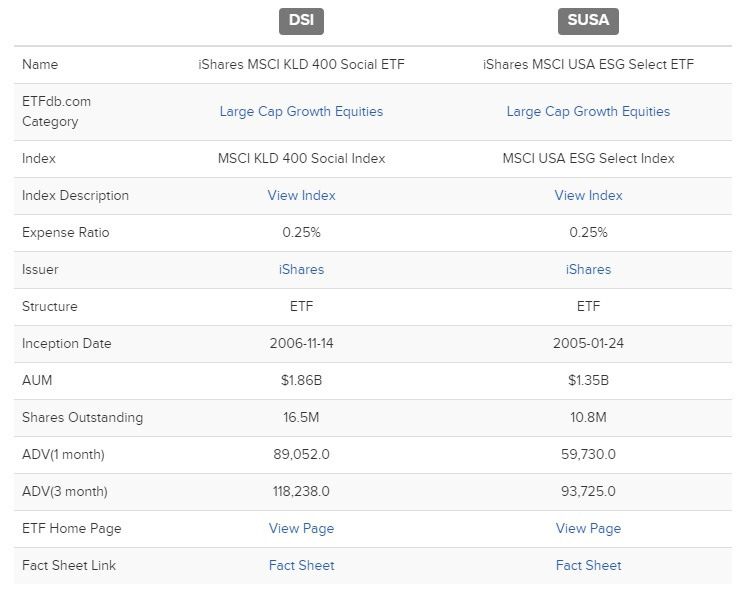The image size is (743, 595).
Task: Open SUSA's Large Cap Growth Equities category
Action: (588, 111)
